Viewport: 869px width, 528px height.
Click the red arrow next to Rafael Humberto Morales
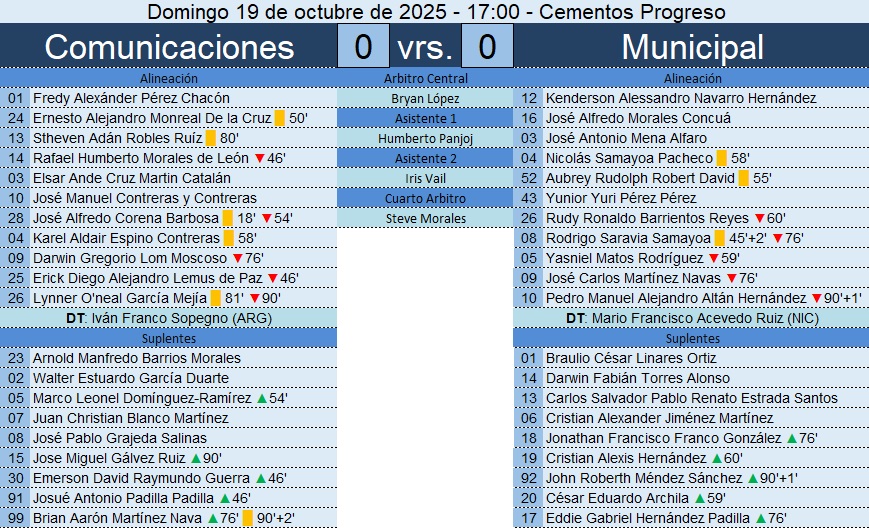[258, 158]
